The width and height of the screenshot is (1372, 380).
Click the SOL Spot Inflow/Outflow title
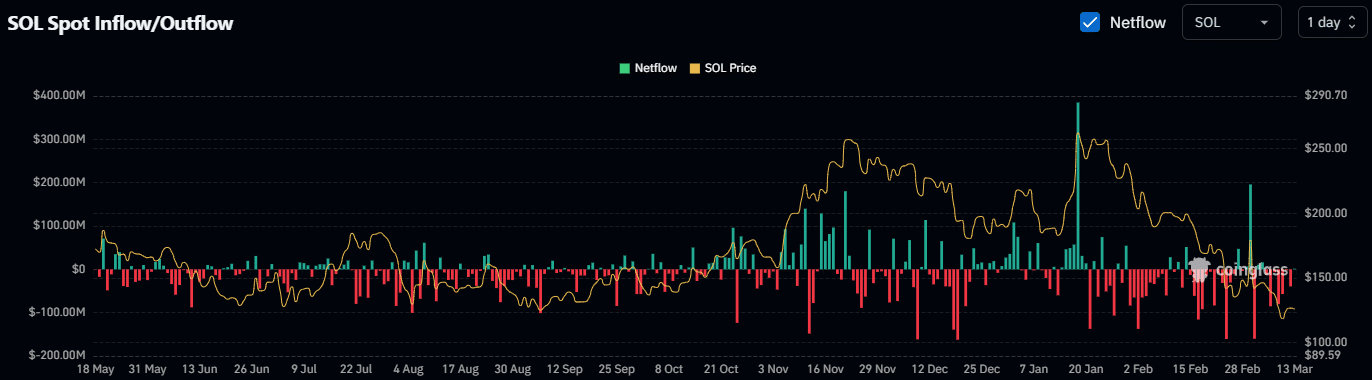(120, 23)
